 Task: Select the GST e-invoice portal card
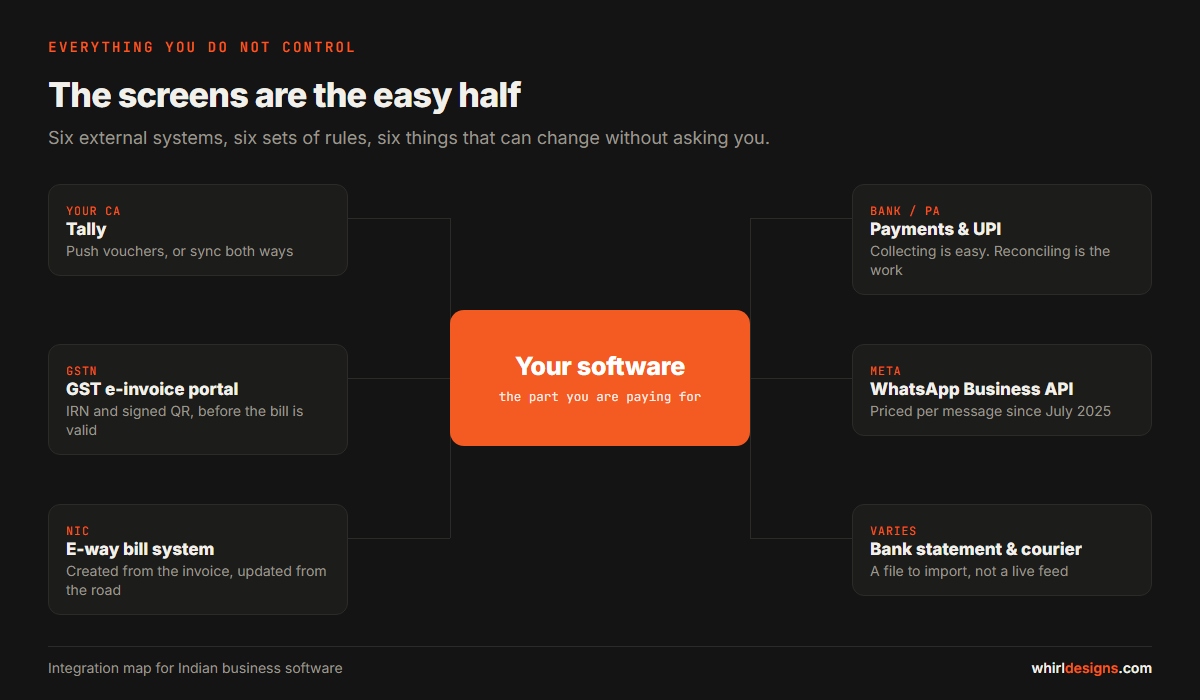[198, 399]
